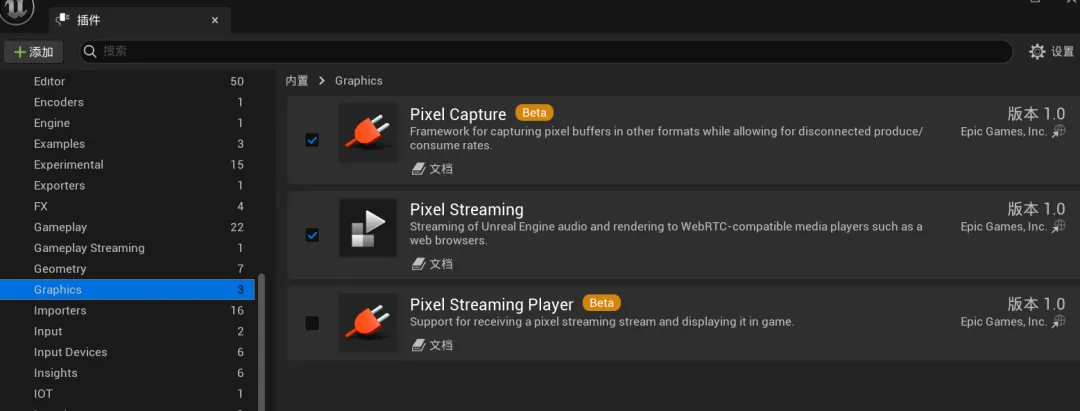
Task: Uncheck the Pixel Streaming plugin checkbox
Action: pyautogui.click(x=312, y=235)
